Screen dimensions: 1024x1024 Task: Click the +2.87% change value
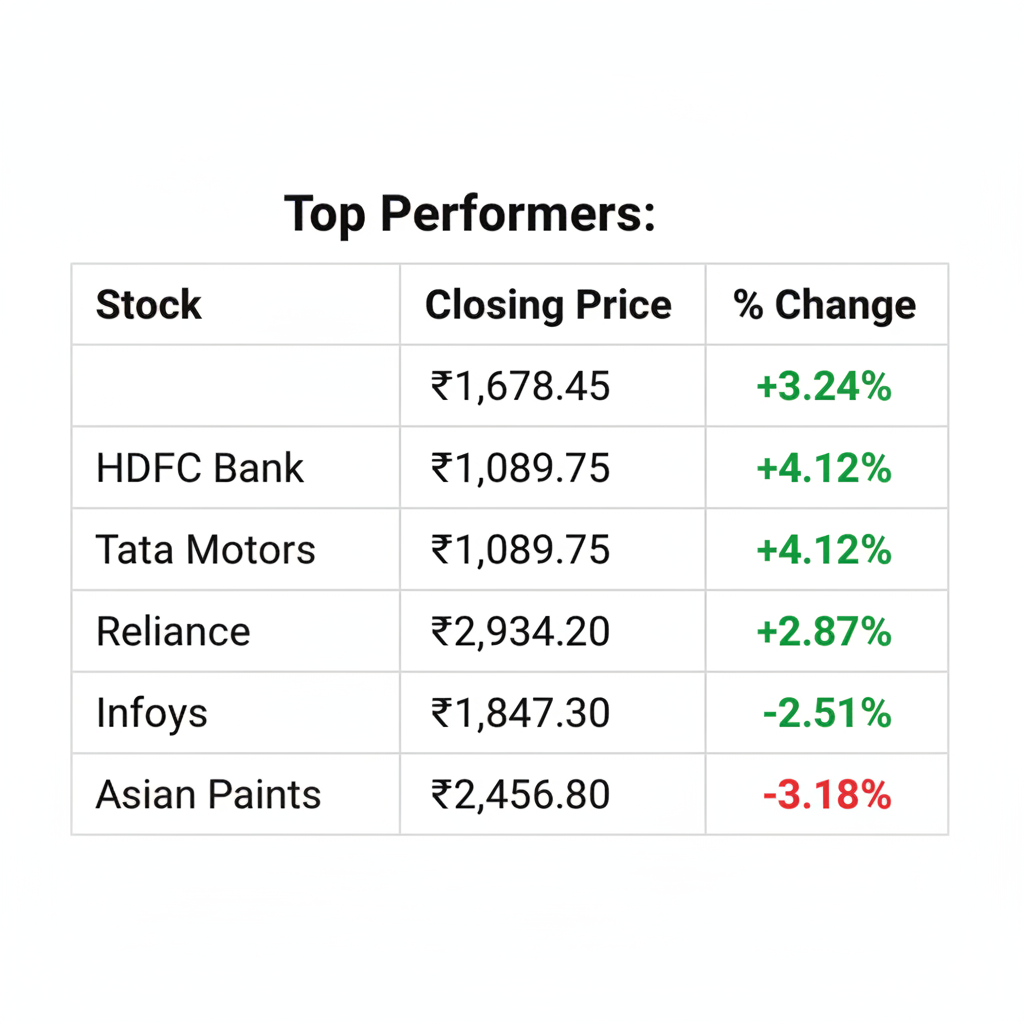tap(825, 632)
